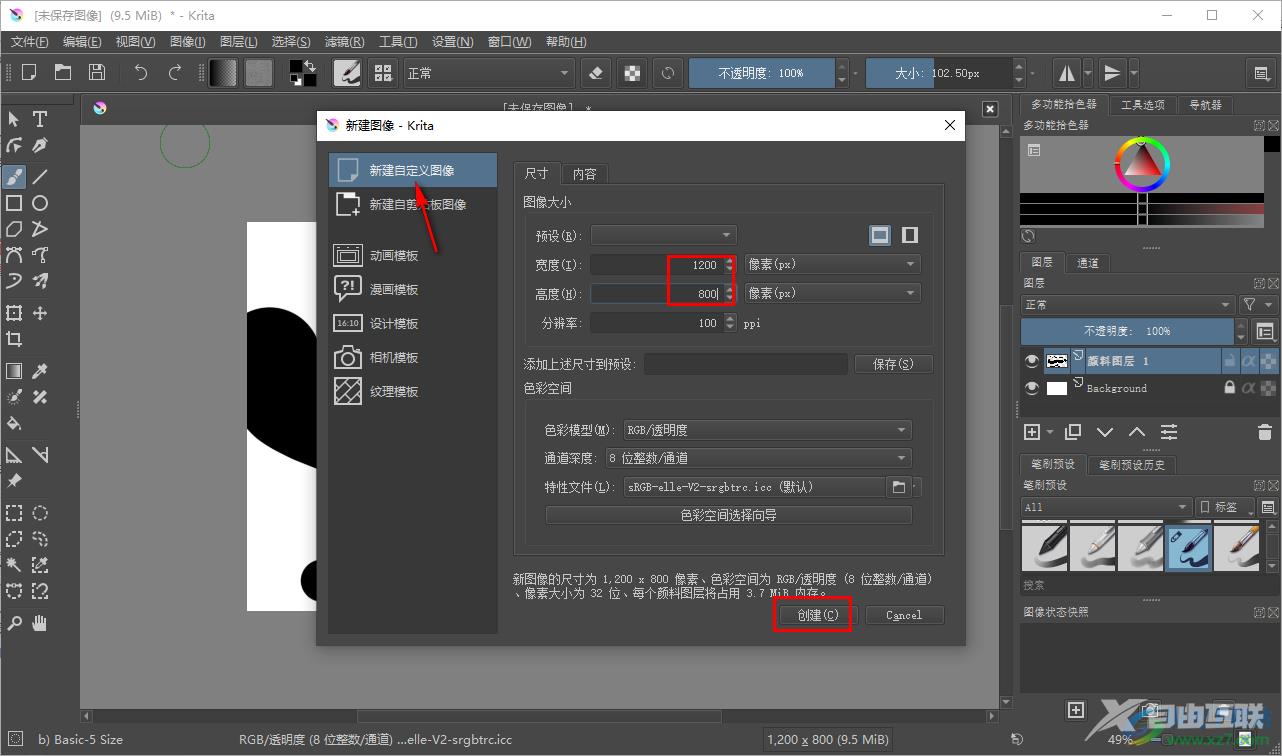Image resolution: width=1282 pixels, height=756 pixels.
Task: Delete layer with trash icon
Action: pos(1265,432)
